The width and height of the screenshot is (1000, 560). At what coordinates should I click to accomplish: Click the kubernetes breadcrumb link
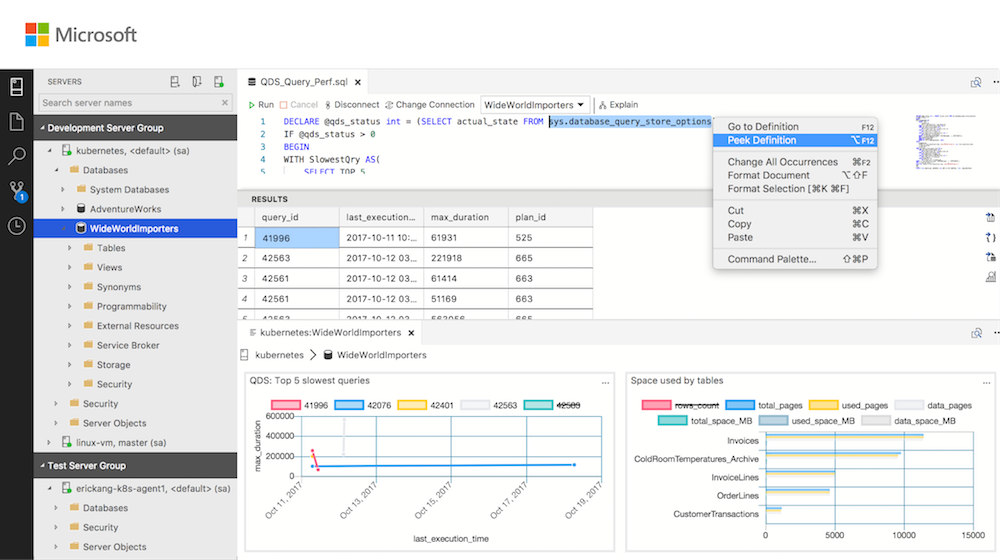279,355
